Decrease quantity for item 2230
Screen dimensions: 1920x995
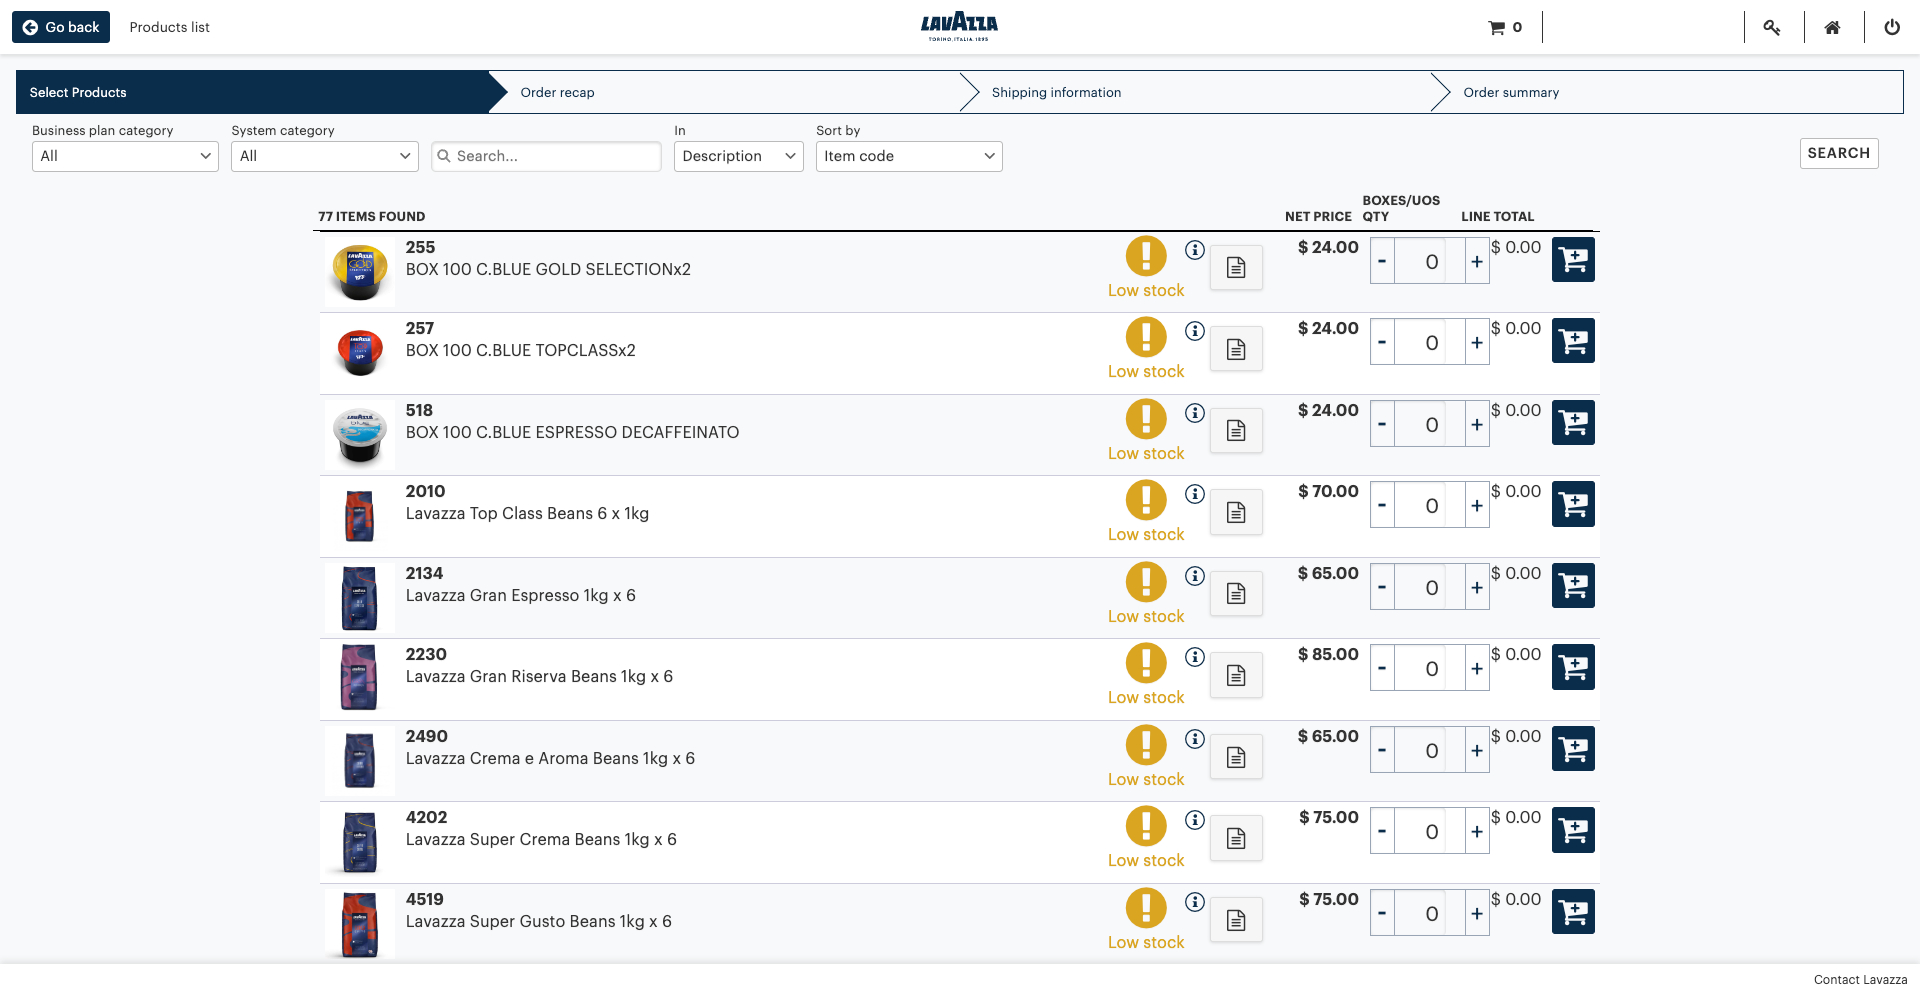pos(1382,669)
